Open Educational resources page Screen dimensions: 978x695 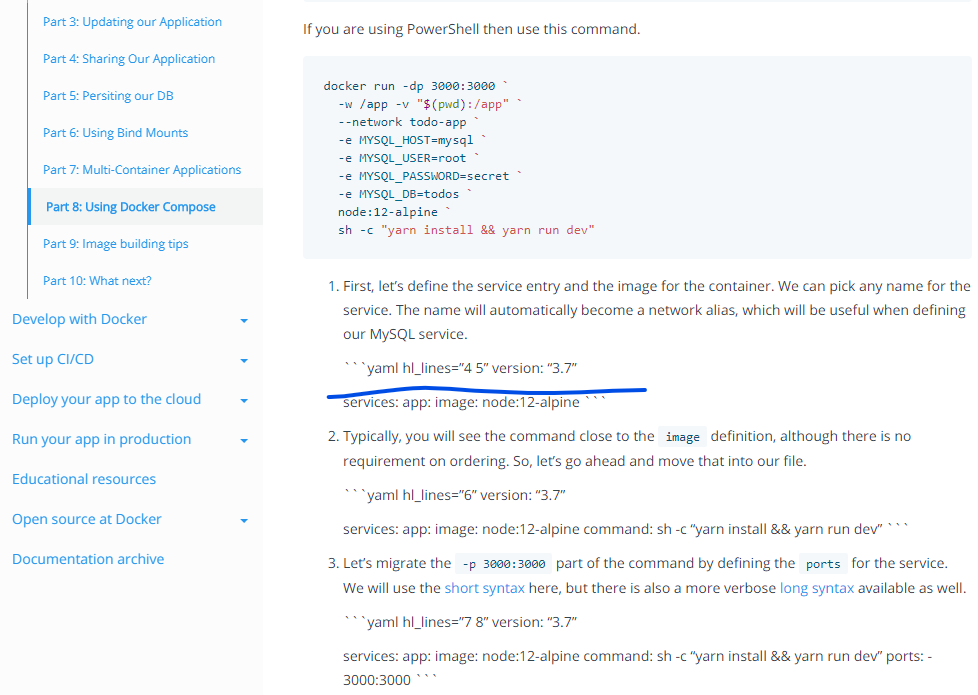tap(84, 479)
